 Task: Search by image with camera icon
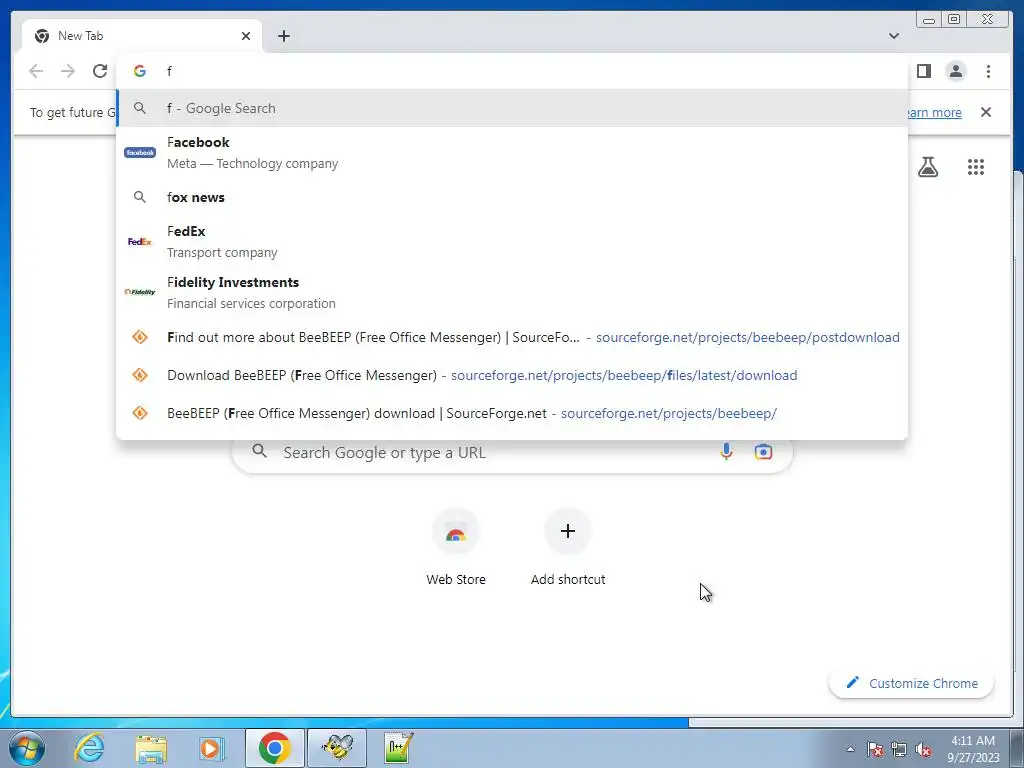click(x=763, y=451)
